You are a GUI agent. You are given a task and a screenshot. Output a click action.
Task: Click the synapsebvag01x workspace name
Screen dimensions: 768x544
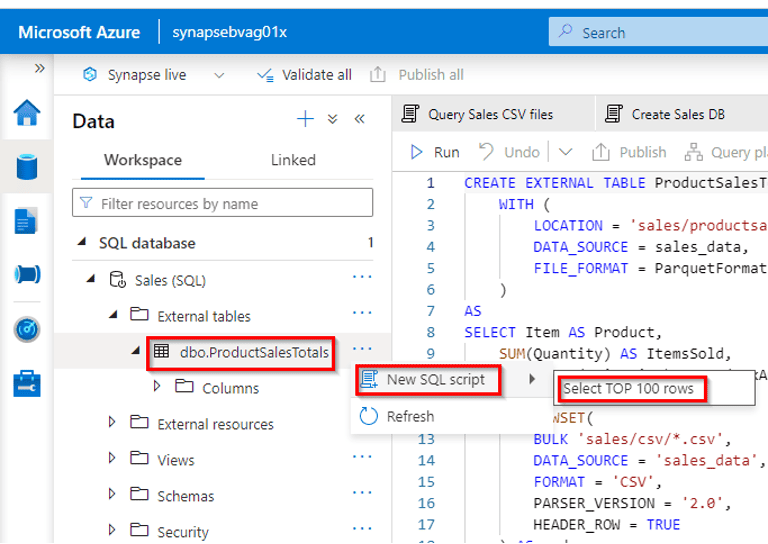[230, 32]
